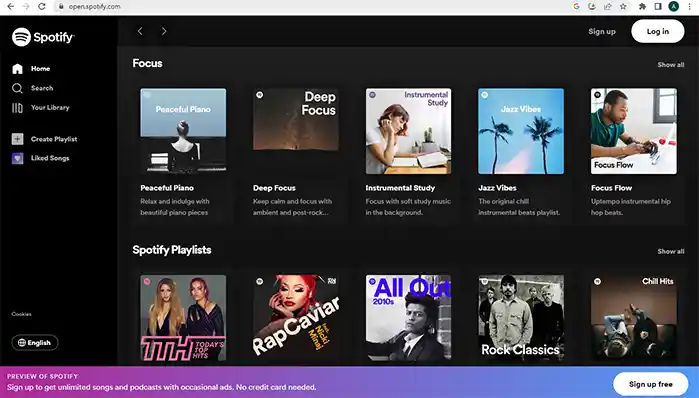This screenshot has height=398, width=699.
Task: Show all Focus playlists
Action: [670, 65]
